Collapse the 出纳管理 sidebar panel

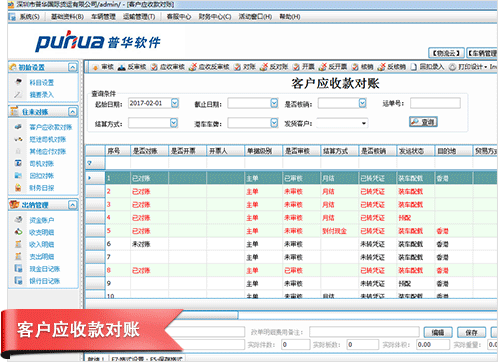(x=72, y=205)
